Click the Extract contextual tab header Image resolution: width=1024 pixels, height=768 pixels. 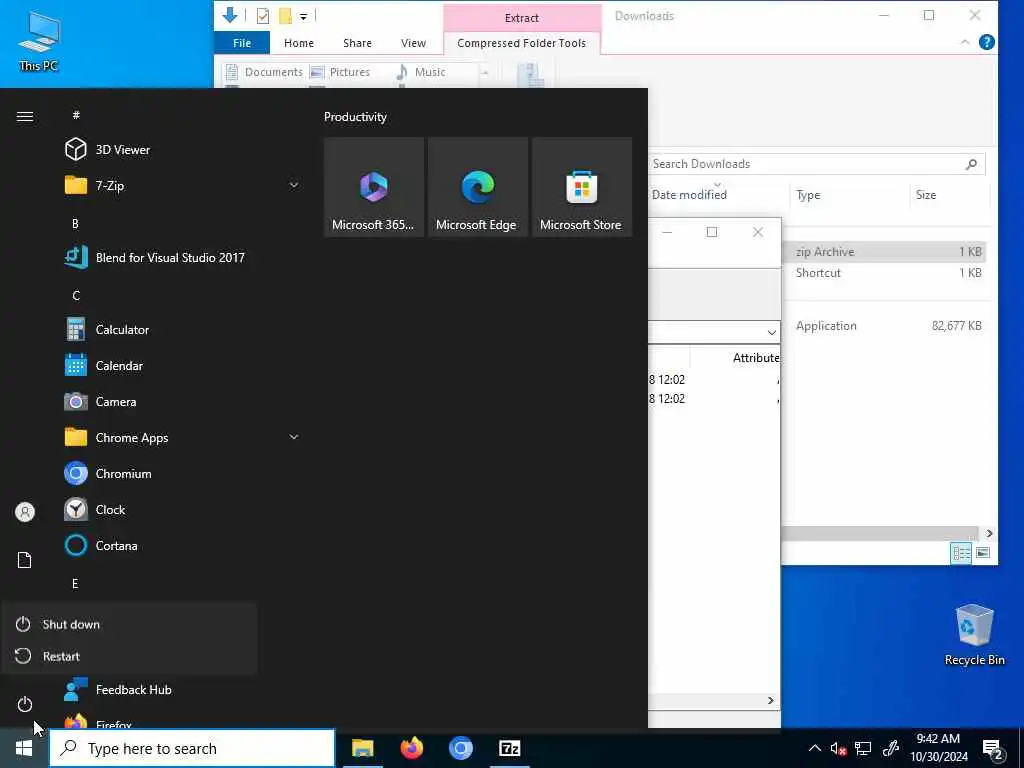tap(522, 18)
